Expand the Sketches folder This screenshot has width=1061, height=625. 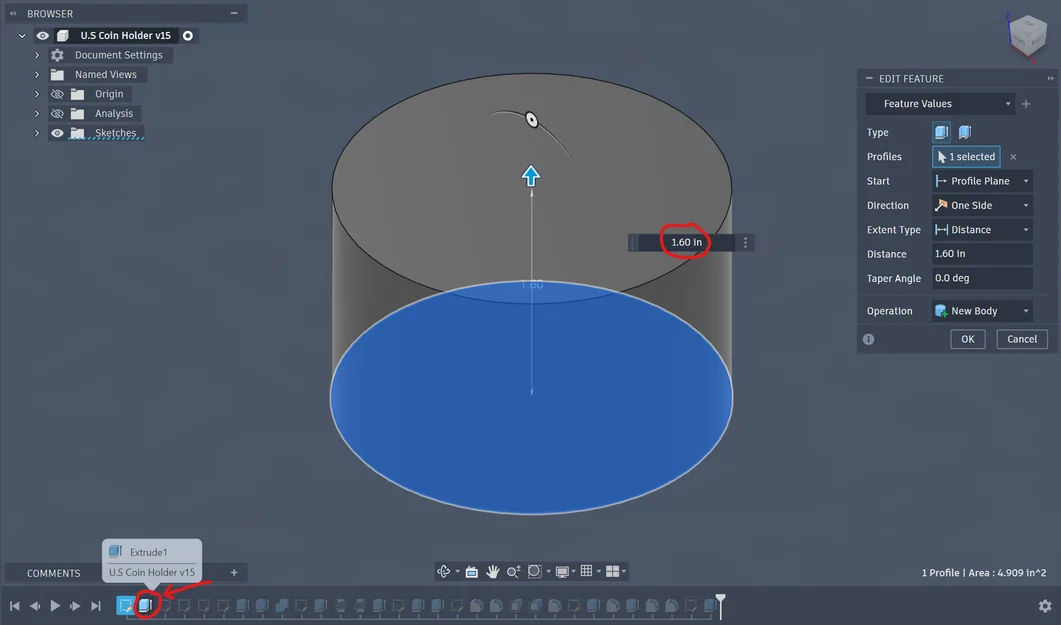[x=37, y=133]
